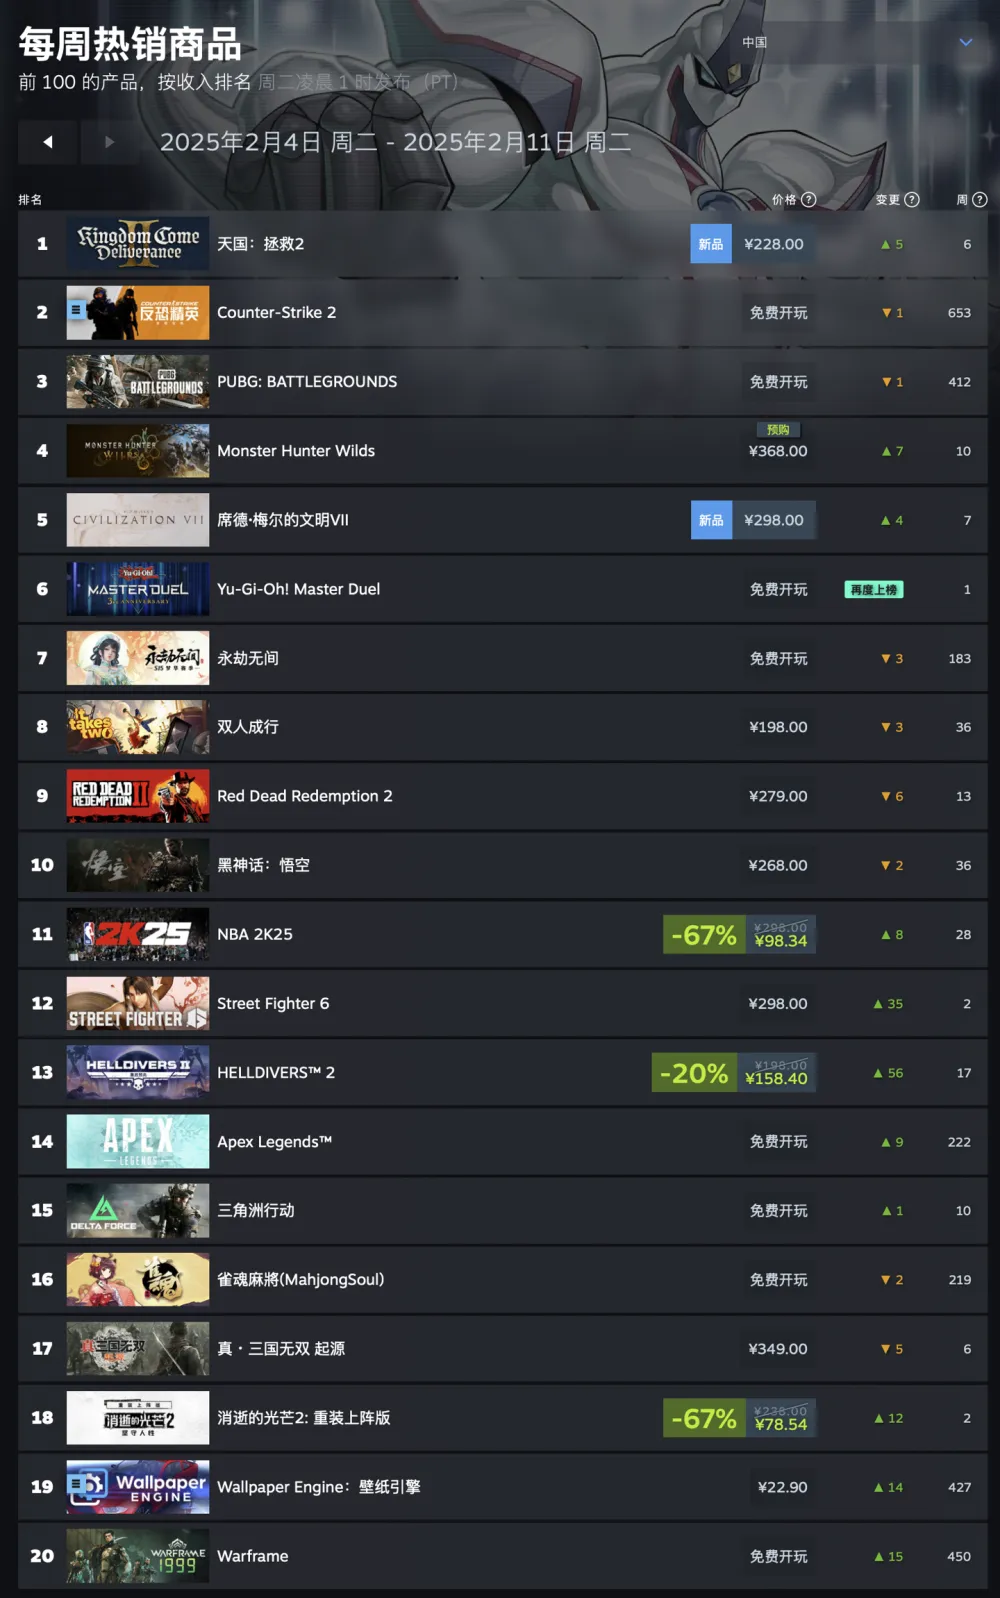
Task: Open the Red Dead Redemption 2 thumbnail
Action: click(138, 796)
